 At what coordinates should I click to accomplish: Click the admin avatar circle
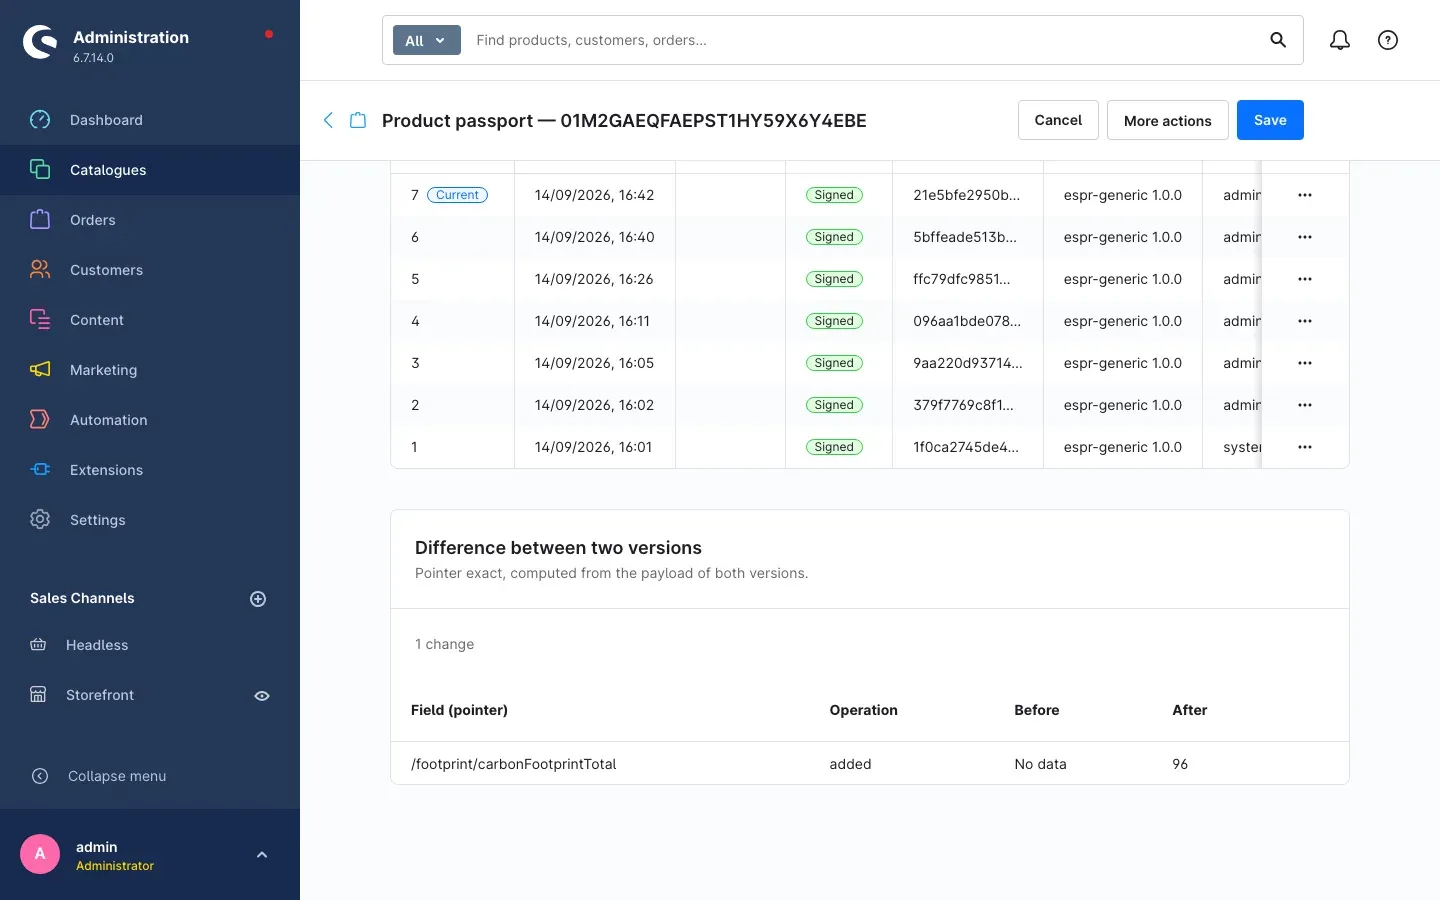(40, 854)
